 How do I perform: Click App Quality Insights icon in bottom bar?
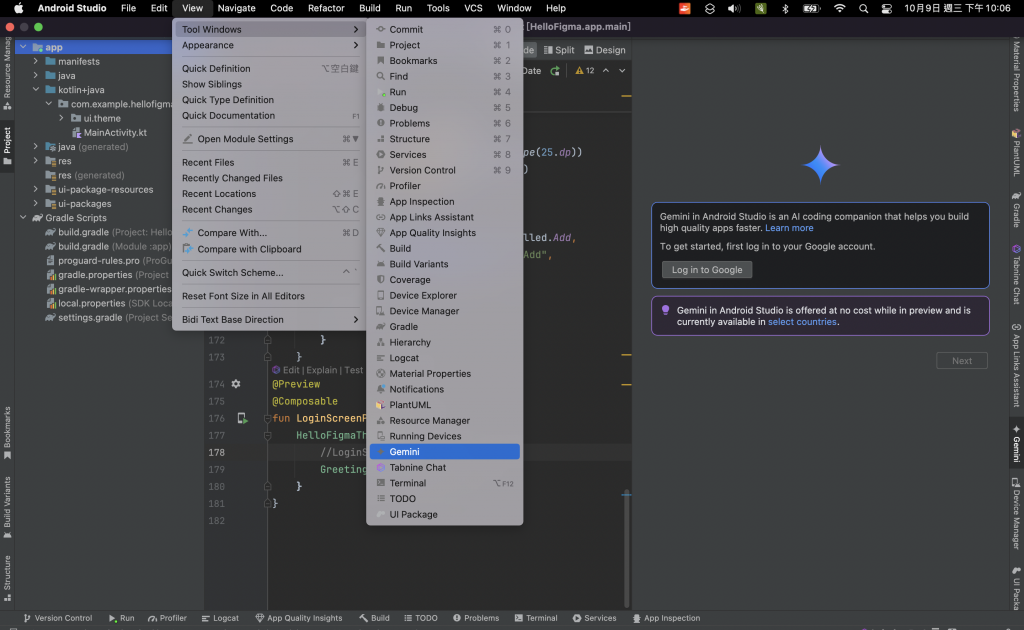pyautogui.click(x=259, y=618)
